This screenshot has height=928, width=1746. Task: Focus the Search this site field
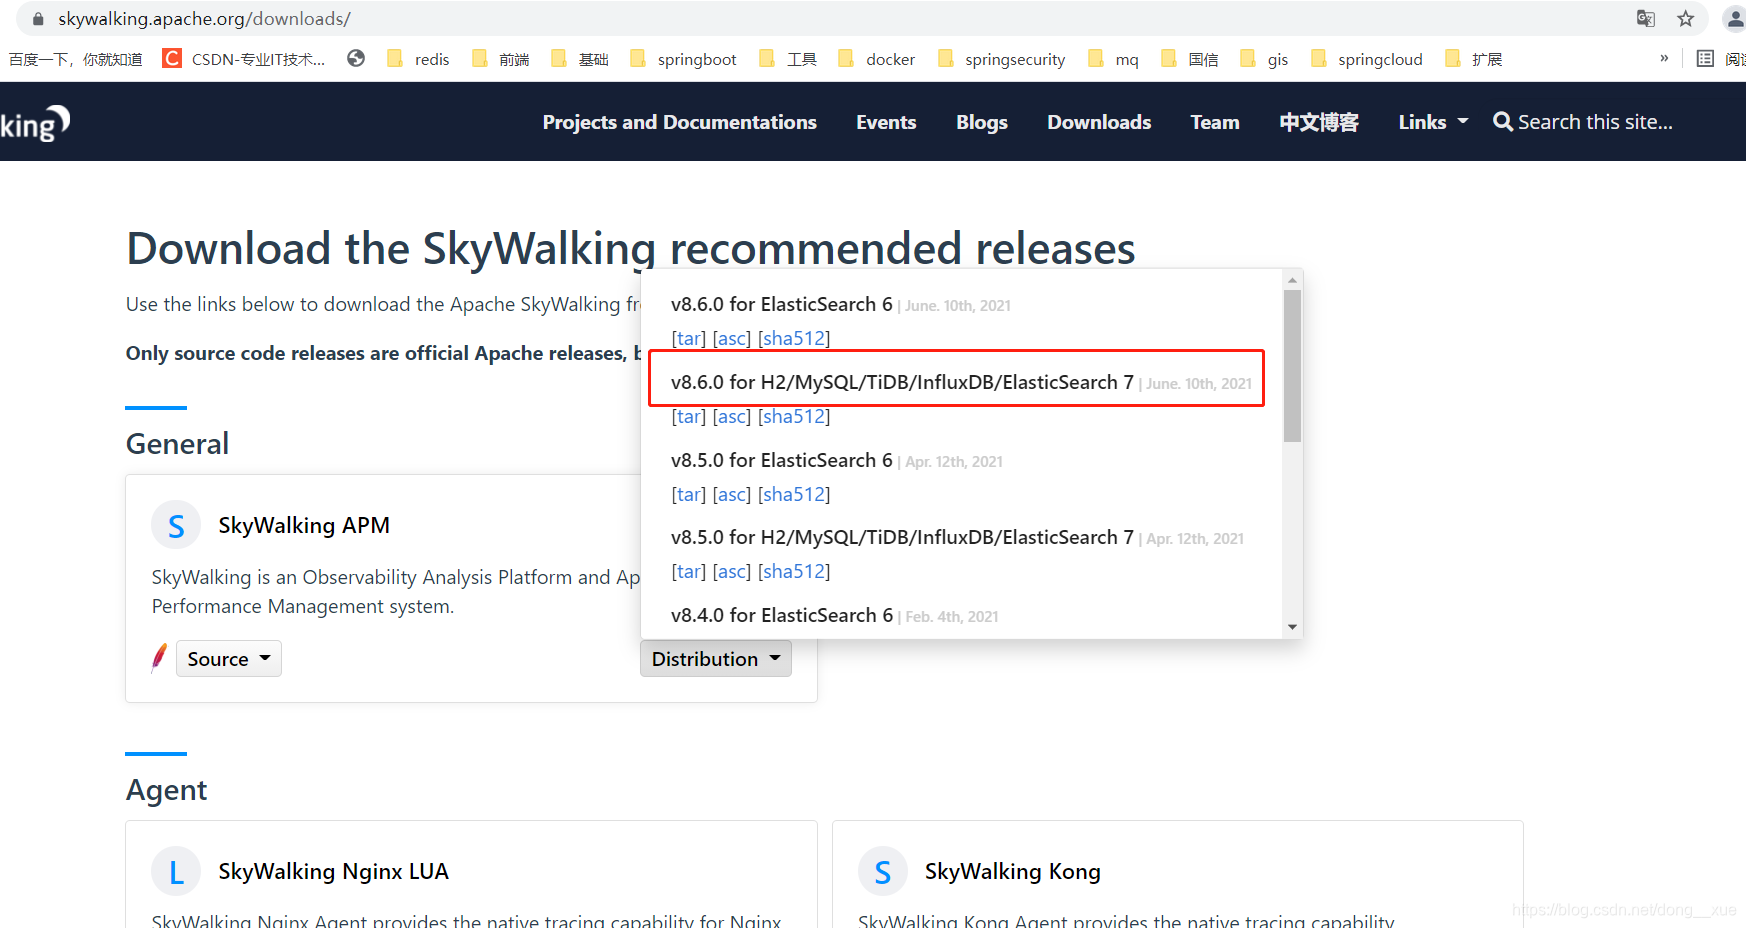point(1595,122)
